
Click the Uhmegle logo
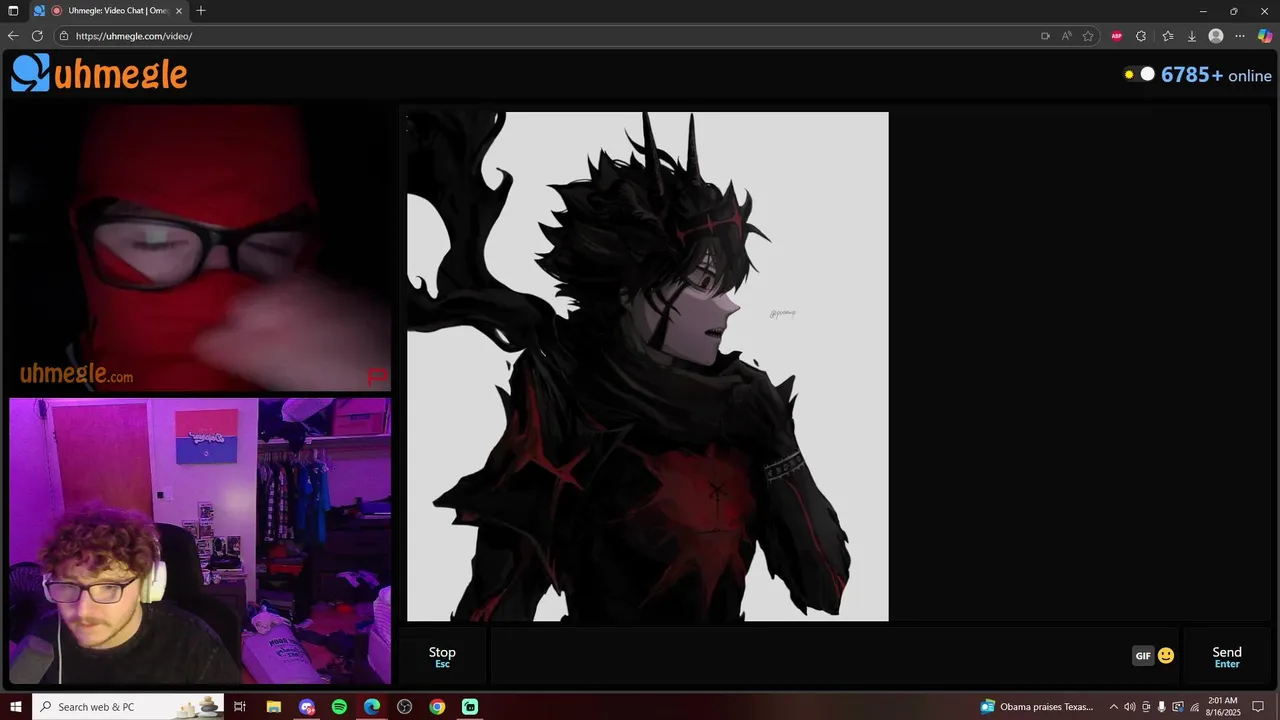[99, 73]
